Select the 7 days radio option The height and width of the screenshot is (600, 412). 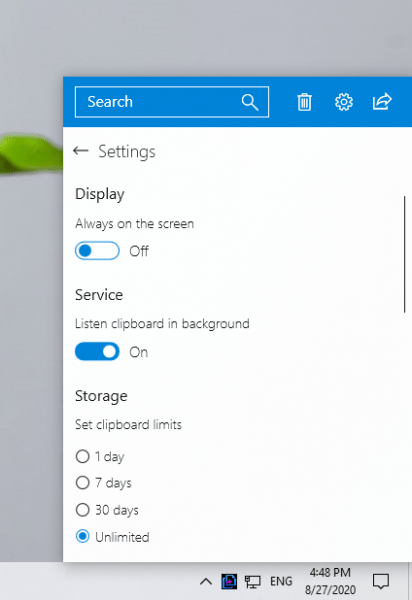point(83,483)
